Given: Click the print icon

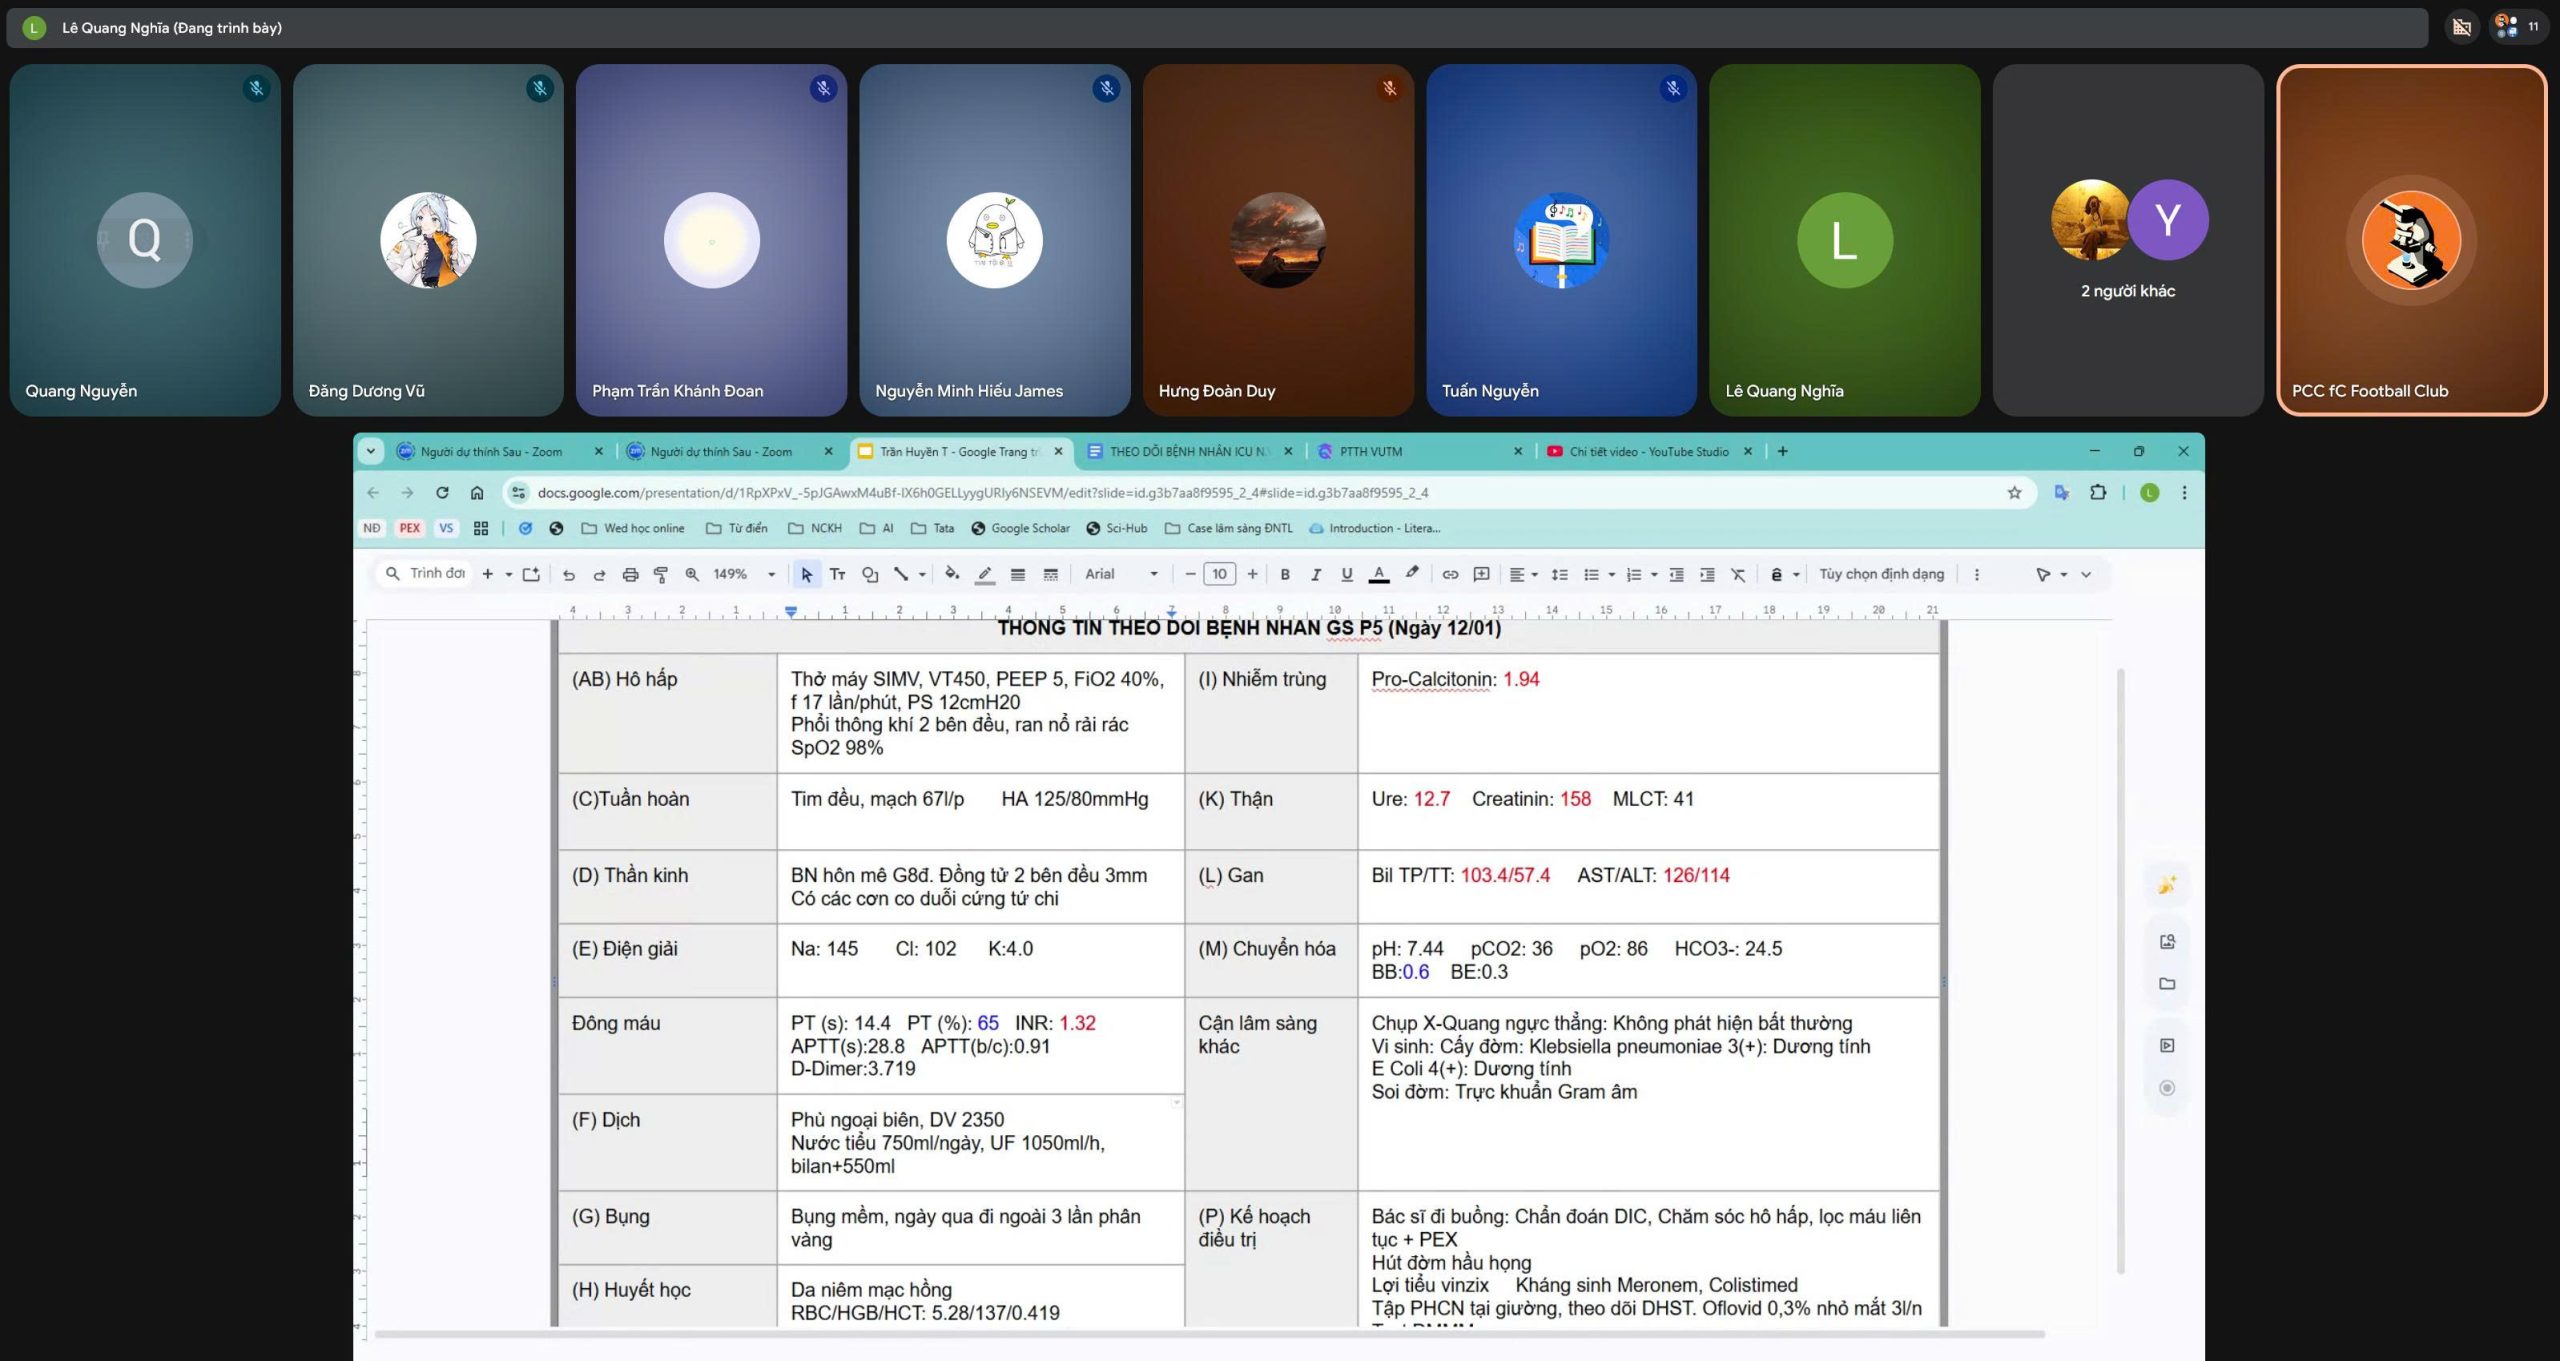Looking at the screenshot, I should pos(630,574).
